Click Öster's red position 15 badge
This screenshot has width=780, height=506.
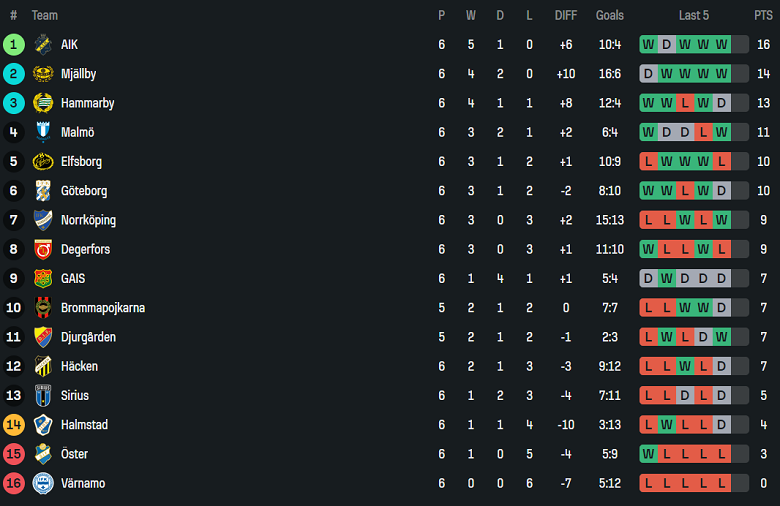pyautogui.click(x=13, y=454)
